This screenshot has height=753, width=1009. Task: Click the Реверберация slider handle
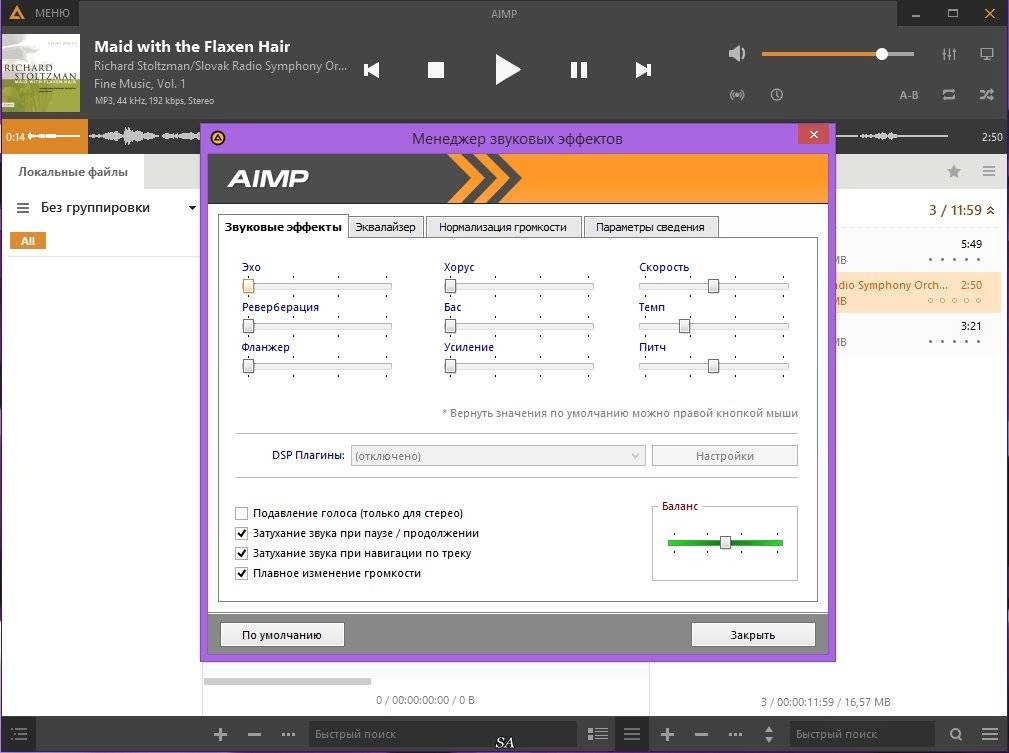248,326
